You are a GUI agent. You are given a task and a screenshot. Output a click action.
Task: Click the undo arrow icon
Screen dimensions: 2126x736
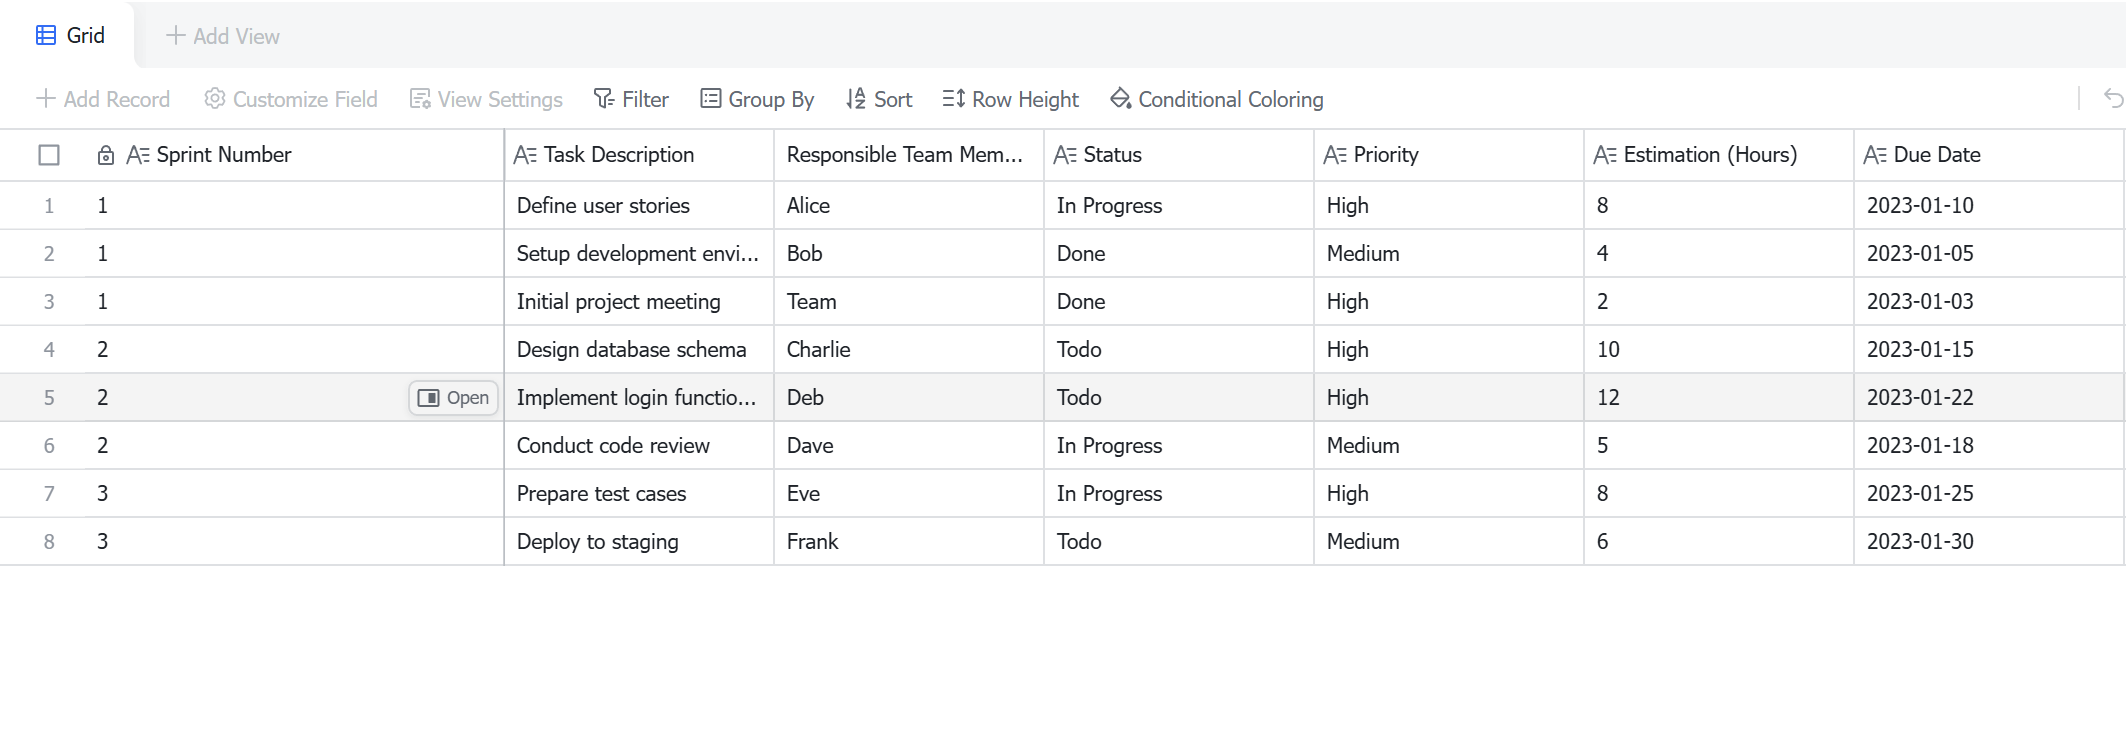tap(2113, 98)
